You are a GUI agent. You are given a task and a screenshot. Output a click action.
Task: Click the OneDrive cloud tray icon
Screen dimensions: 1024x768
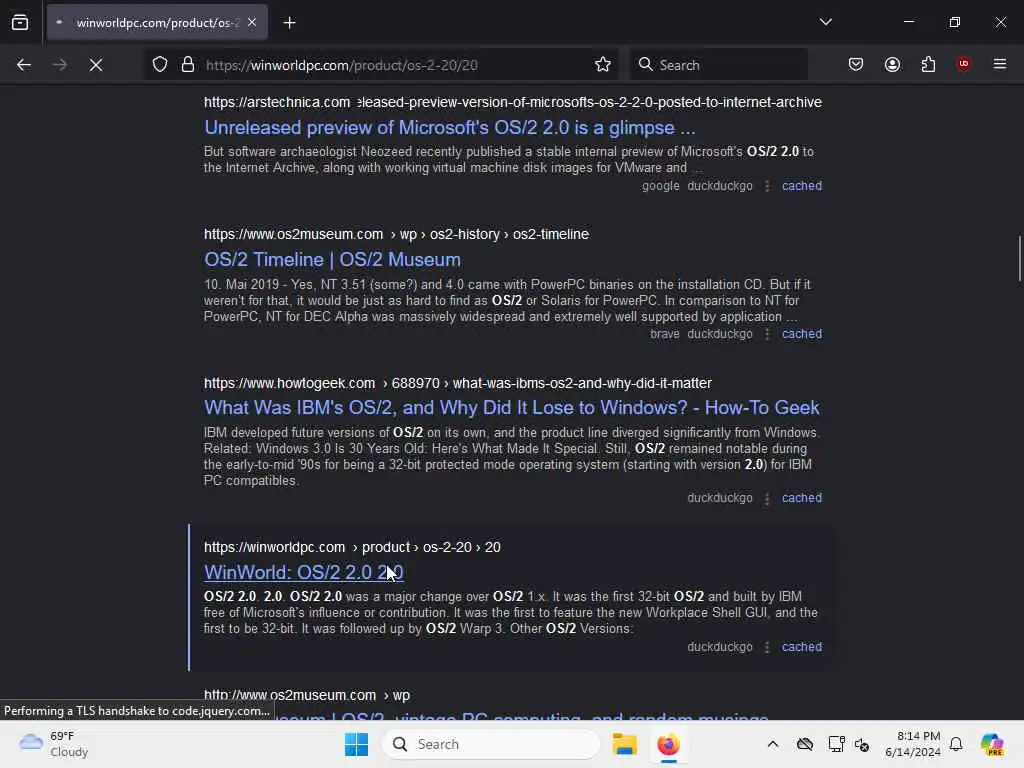805,744
